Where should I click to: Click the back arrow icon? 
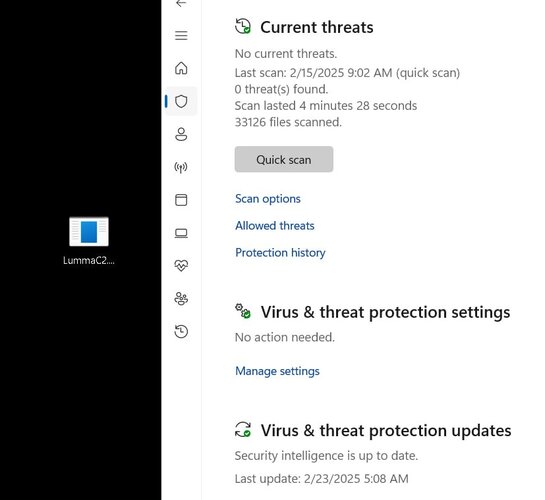coord(181,3)
